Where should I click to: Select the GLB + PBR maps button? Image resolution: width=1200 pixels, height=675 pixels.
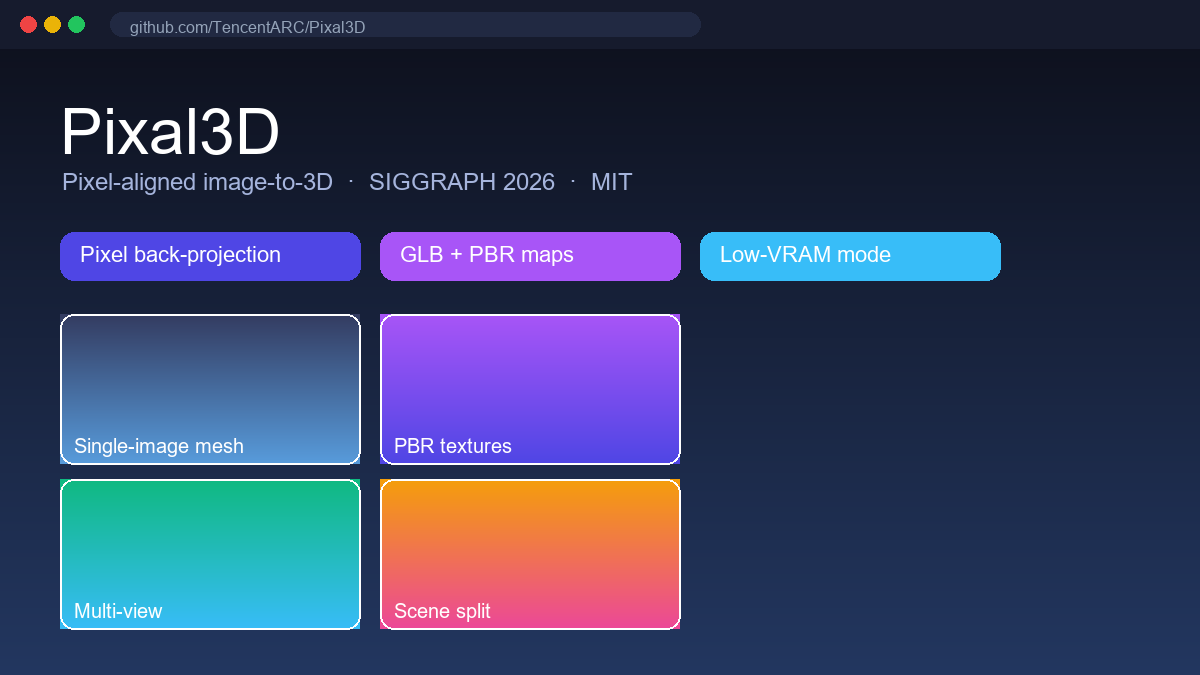pyautogui.click(x=530, y=256)
